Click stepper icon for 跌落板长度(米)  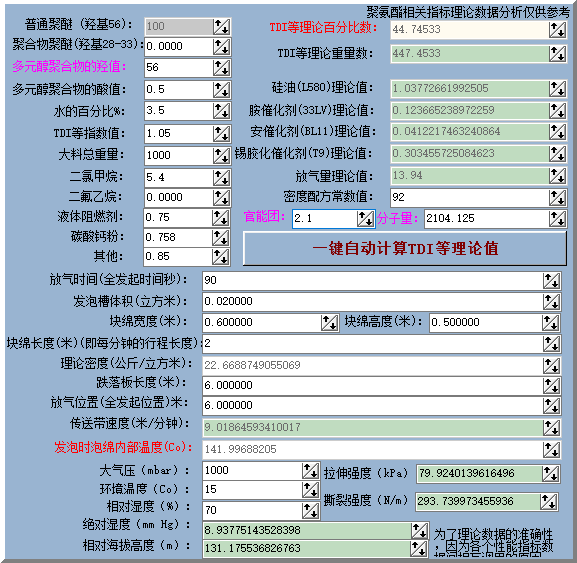[x=552, y=386]
